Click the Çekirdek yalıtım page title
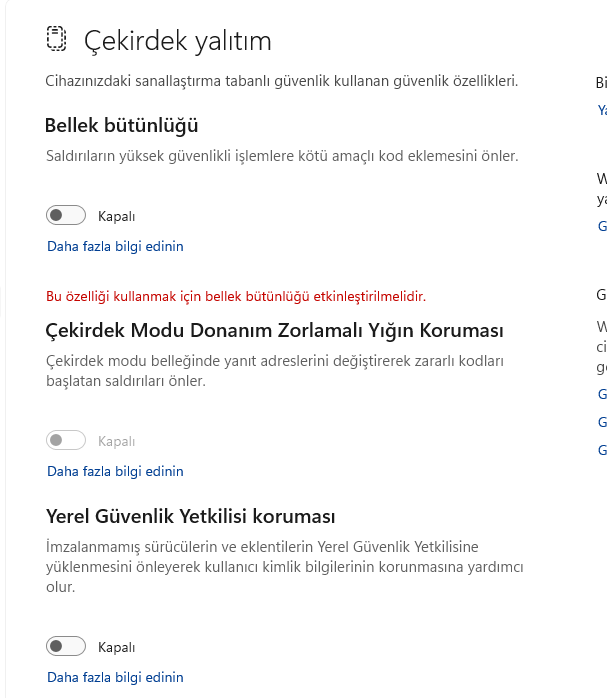 [177, 41]
